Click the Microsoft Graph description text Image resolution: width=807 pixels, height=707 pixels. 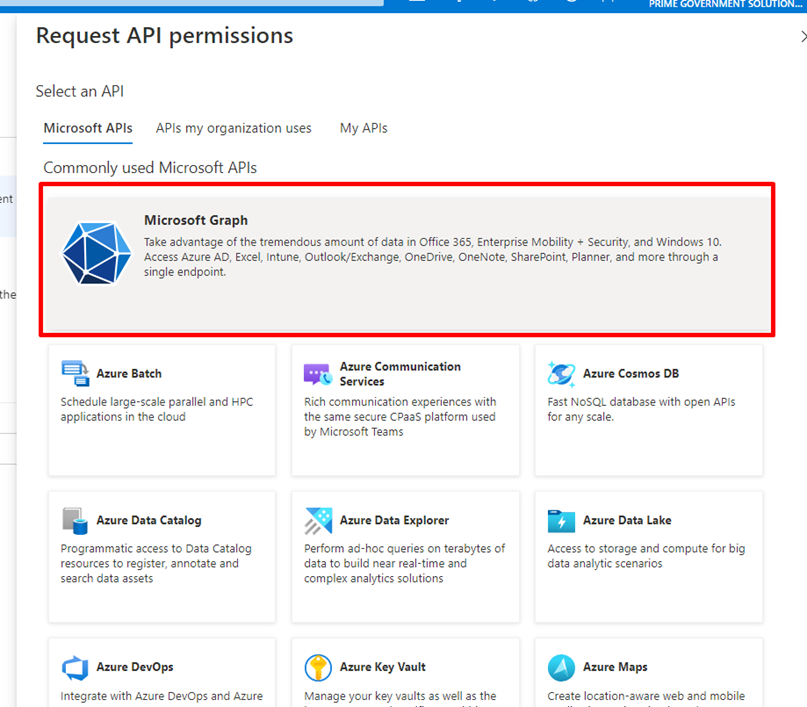click(433, 257)
